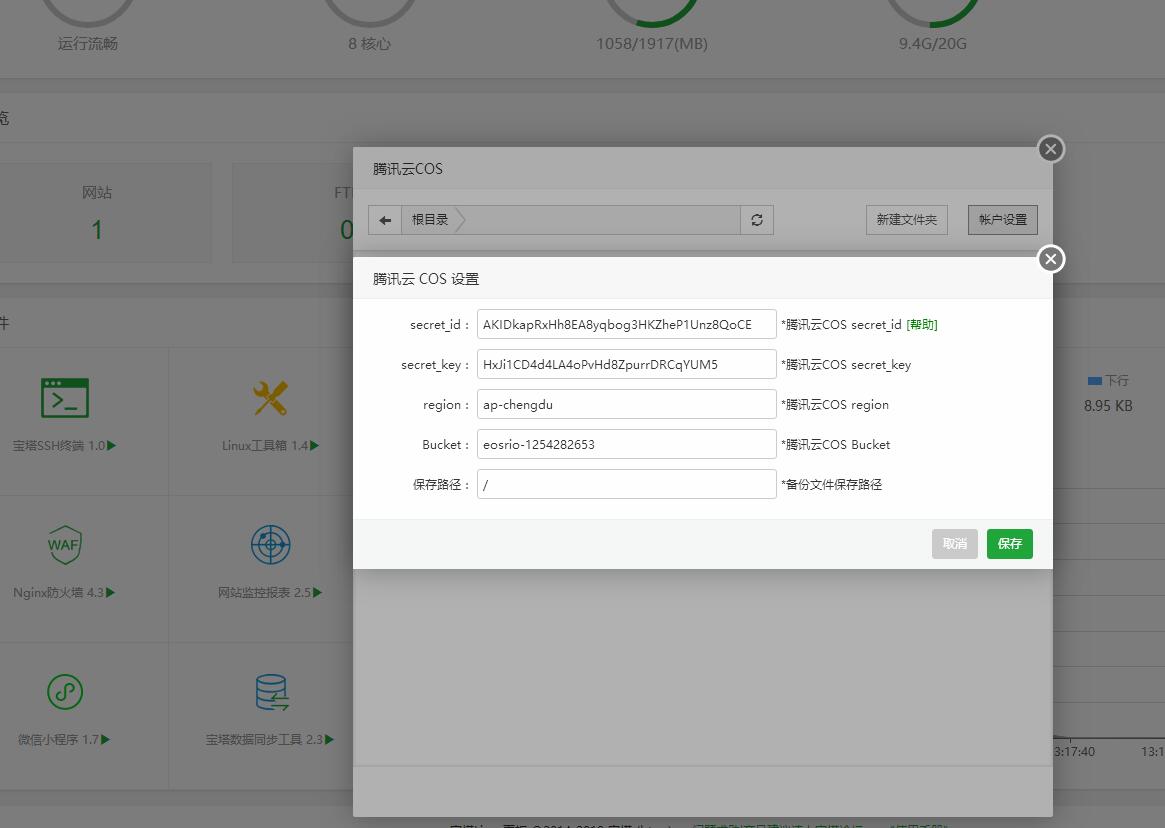Click the 微信小程序 icon
This screenshot has height=828, width=1165.
point(65,692)
